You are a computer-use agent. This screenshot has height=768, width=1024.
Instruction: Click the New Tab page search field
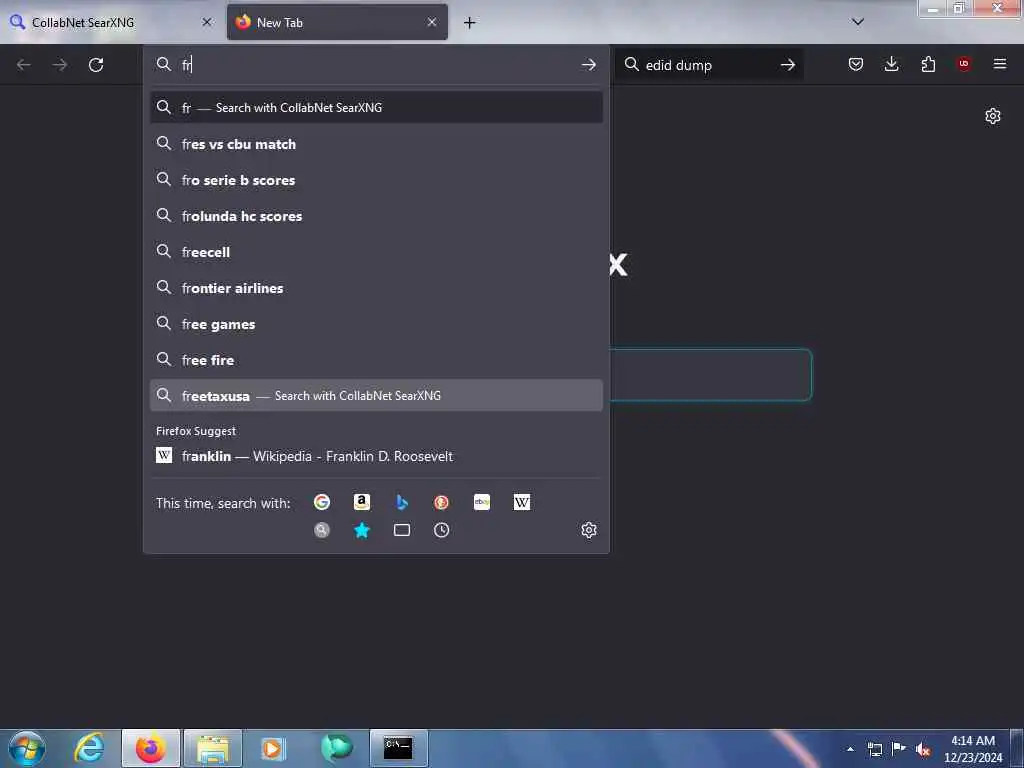(711, 374)
